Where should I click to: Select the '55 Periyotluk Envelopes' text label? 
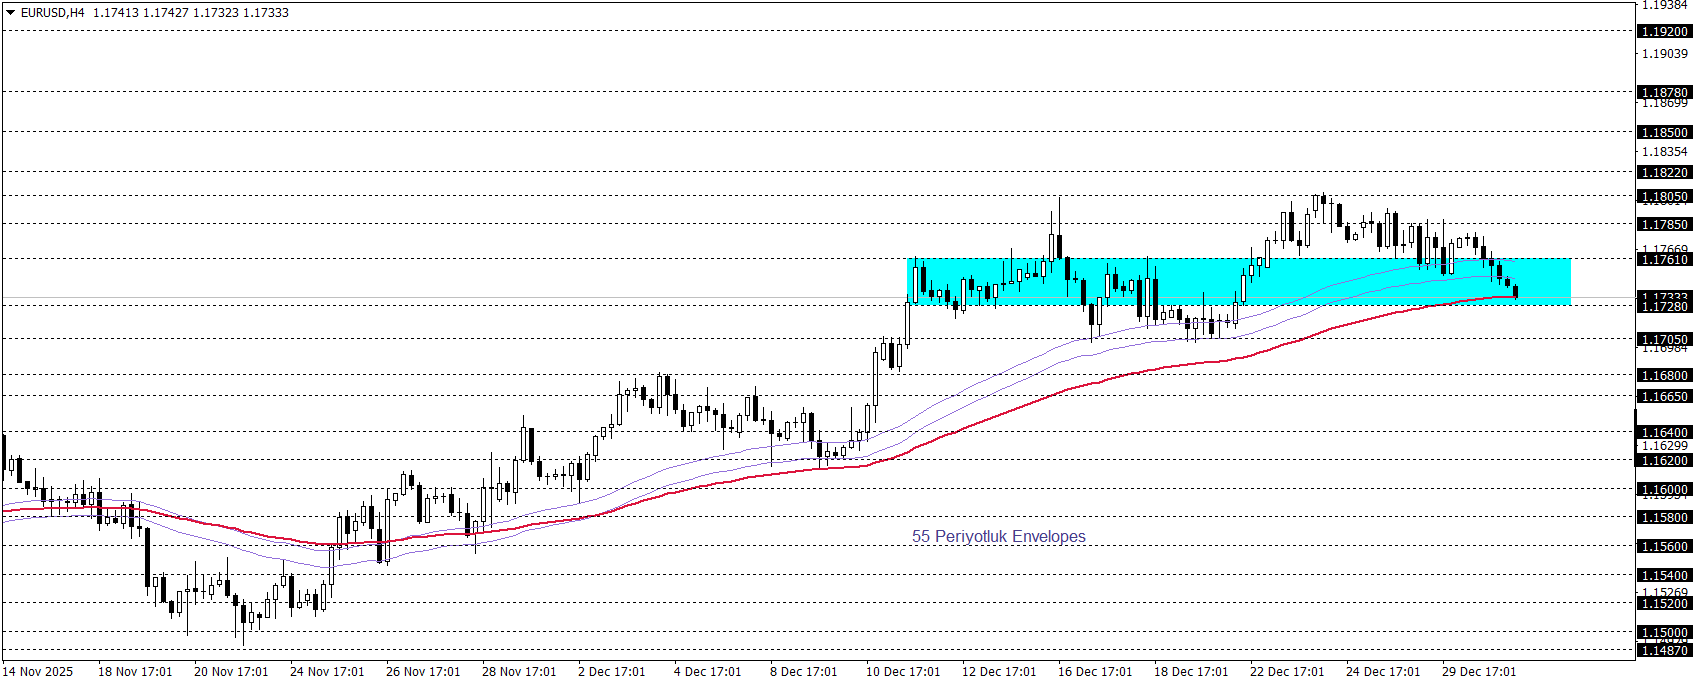coord(998,537)
